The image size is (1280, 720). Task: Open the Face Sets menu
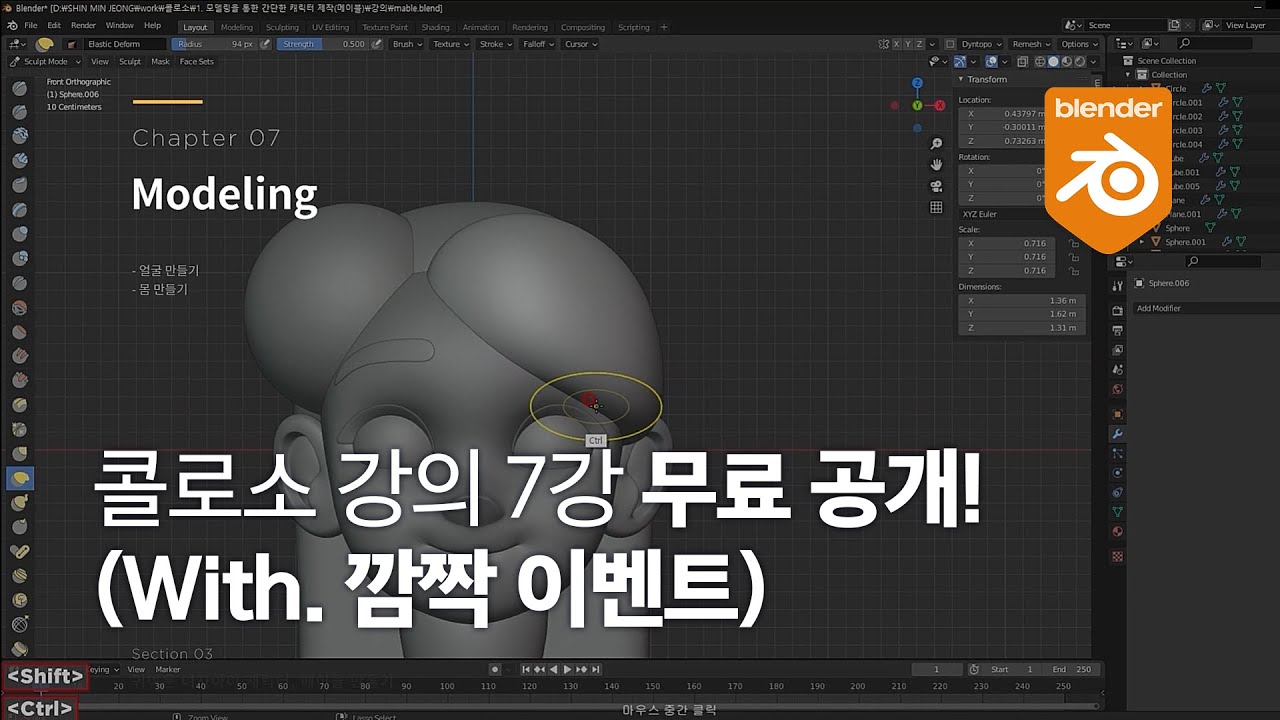coord(197,62)
